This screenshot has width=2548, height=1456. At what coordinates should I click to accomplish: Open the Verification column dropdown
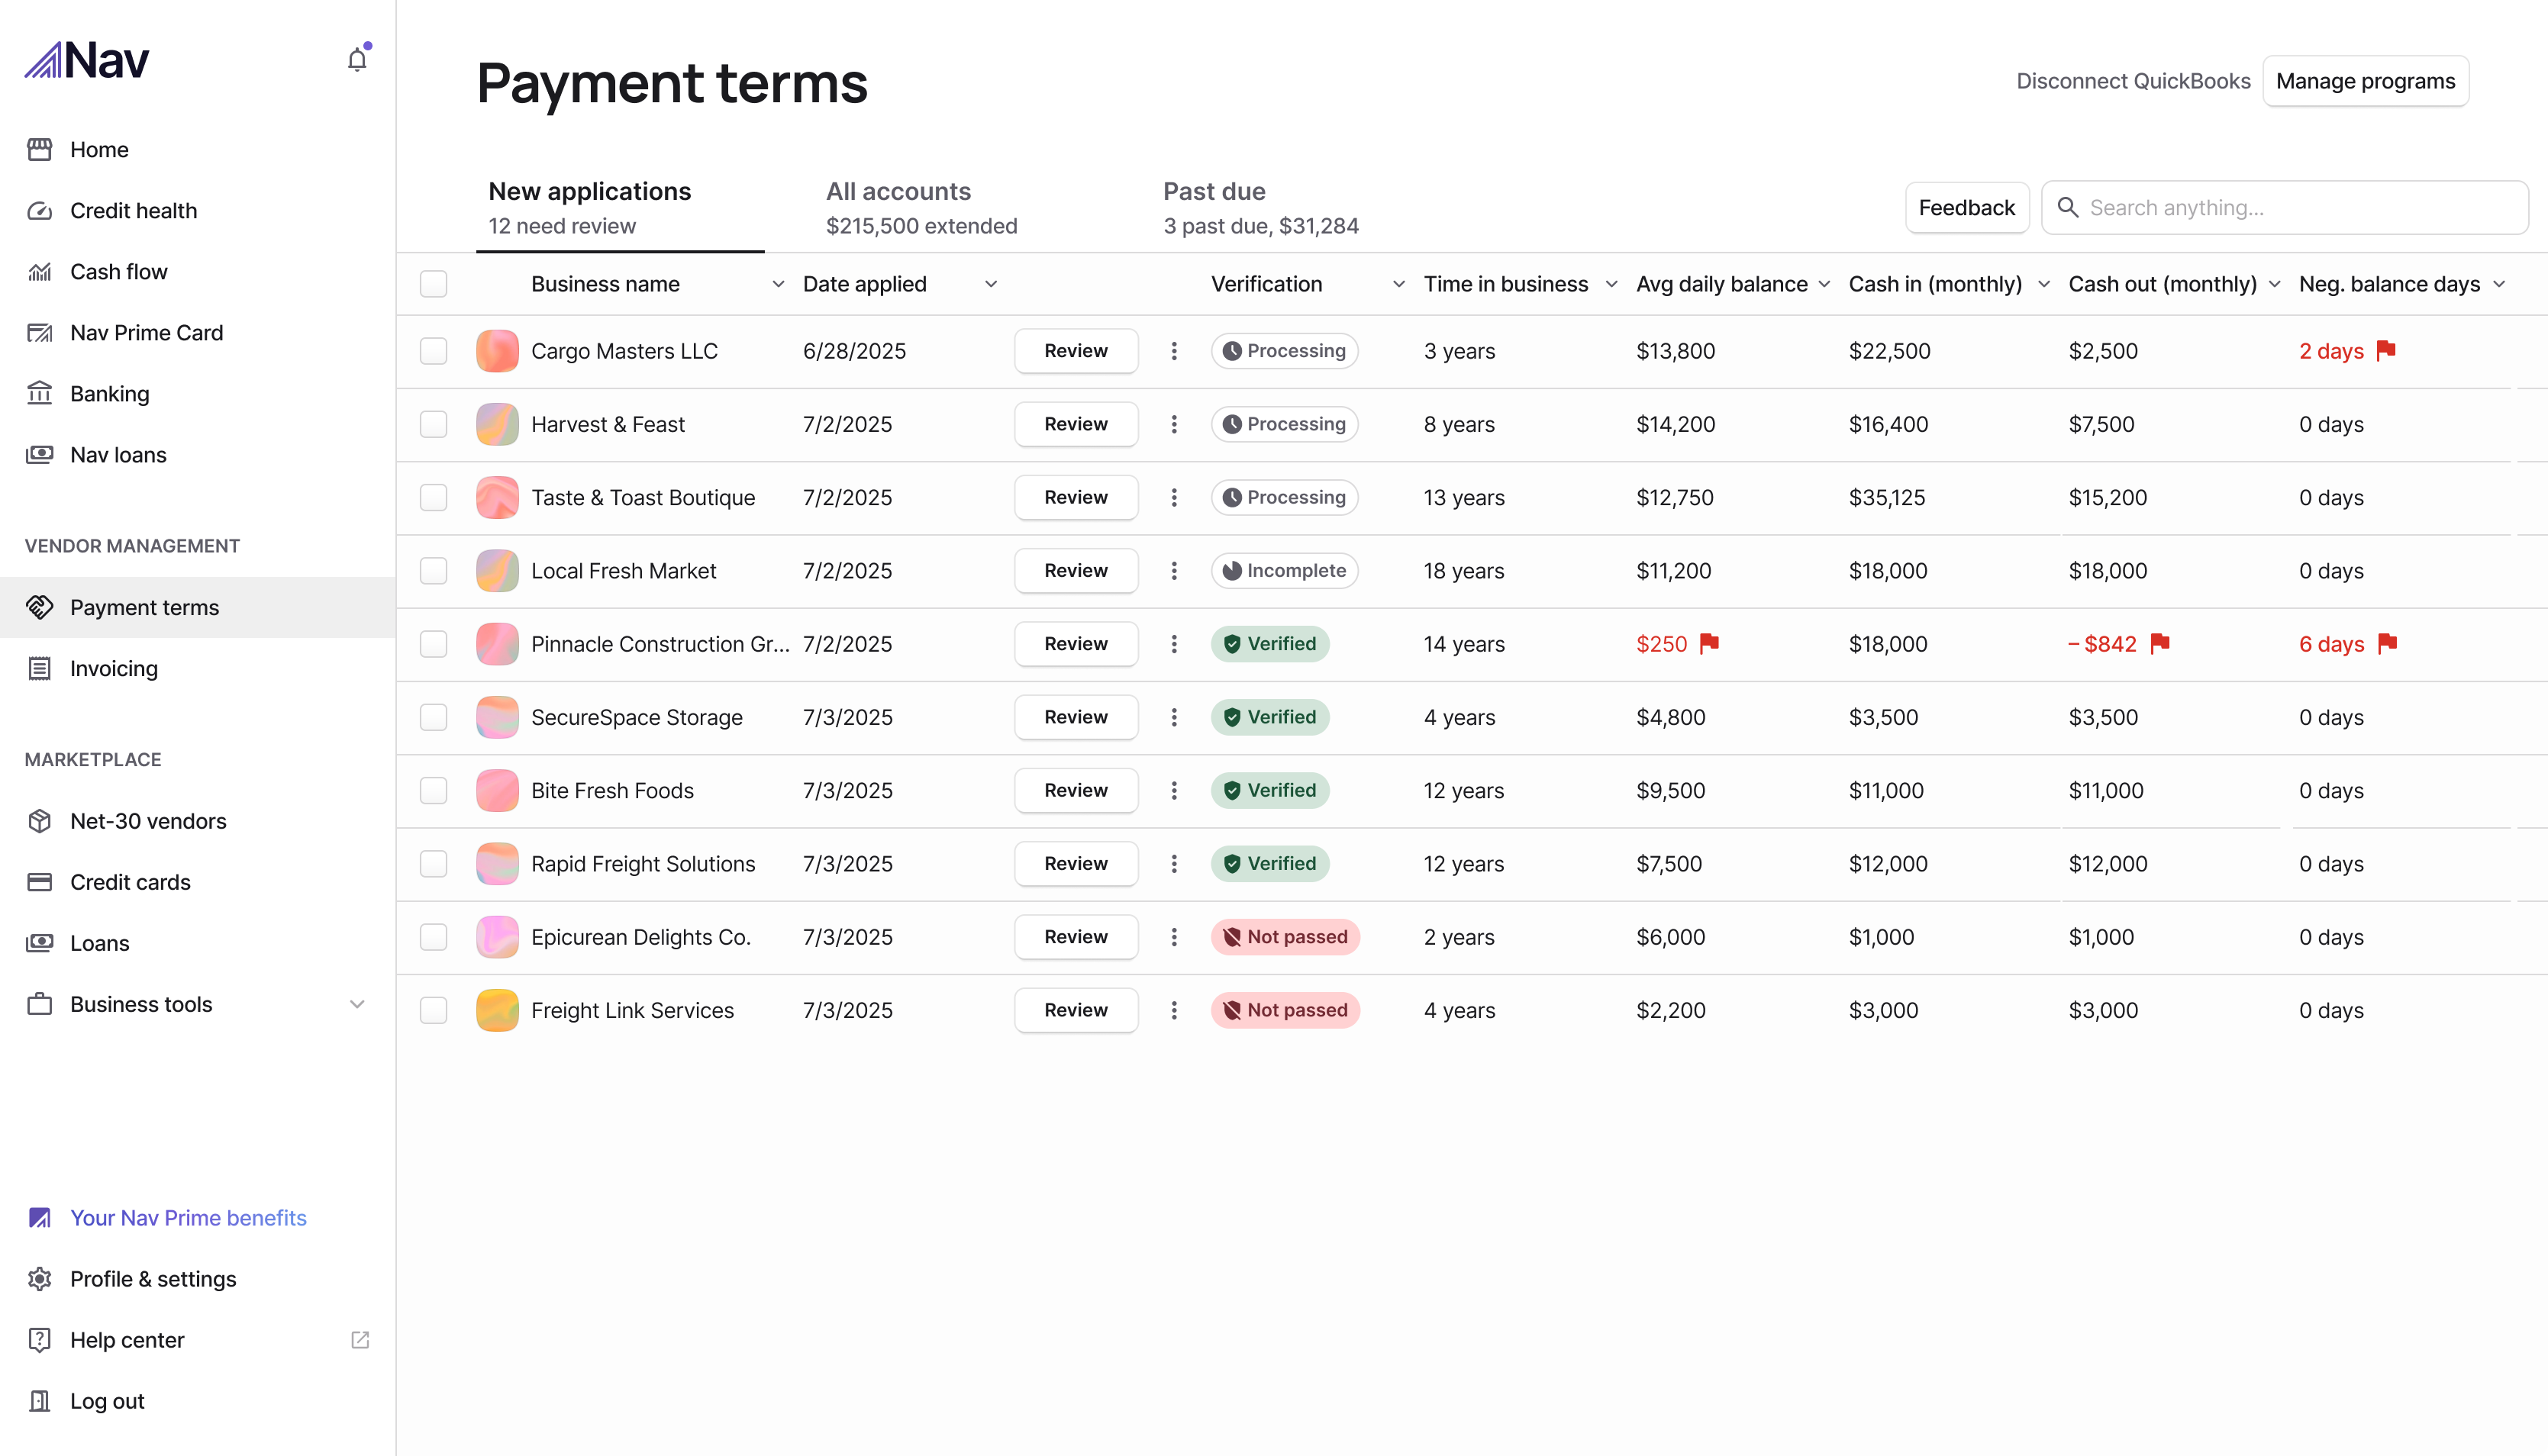(1399, 284)
